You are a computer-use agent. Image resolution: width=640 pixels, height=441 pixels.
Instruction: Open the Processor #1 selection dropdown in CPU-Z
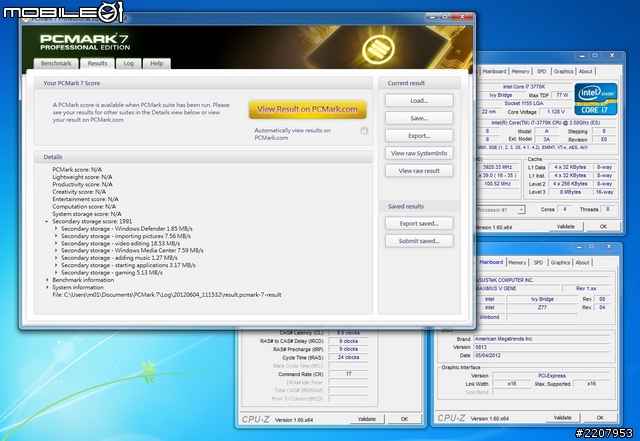(521, 210)
